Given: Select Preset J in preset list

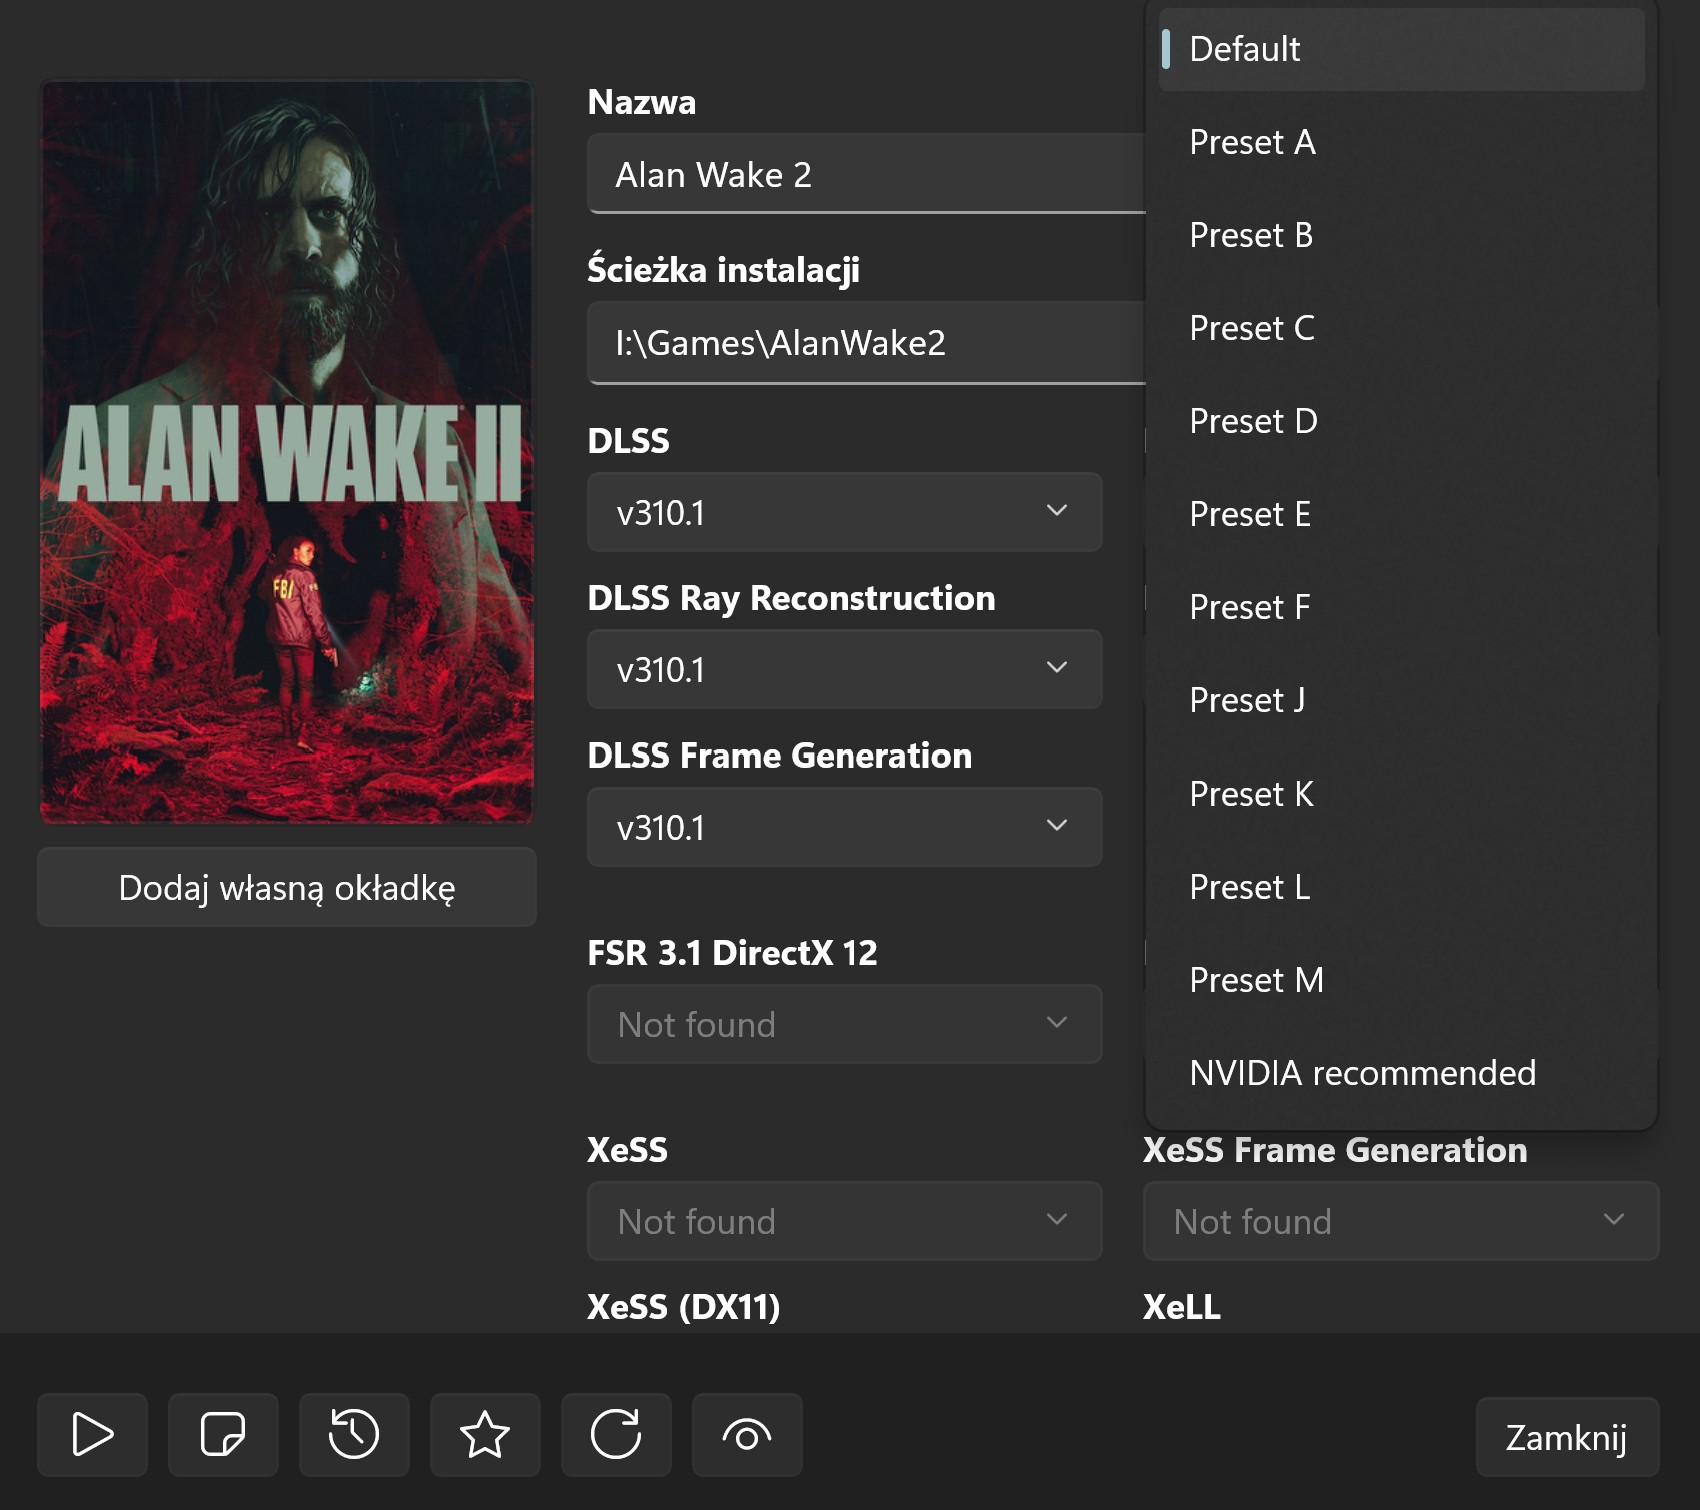Looking at the screenshot, I should (x=1247, y=700).
